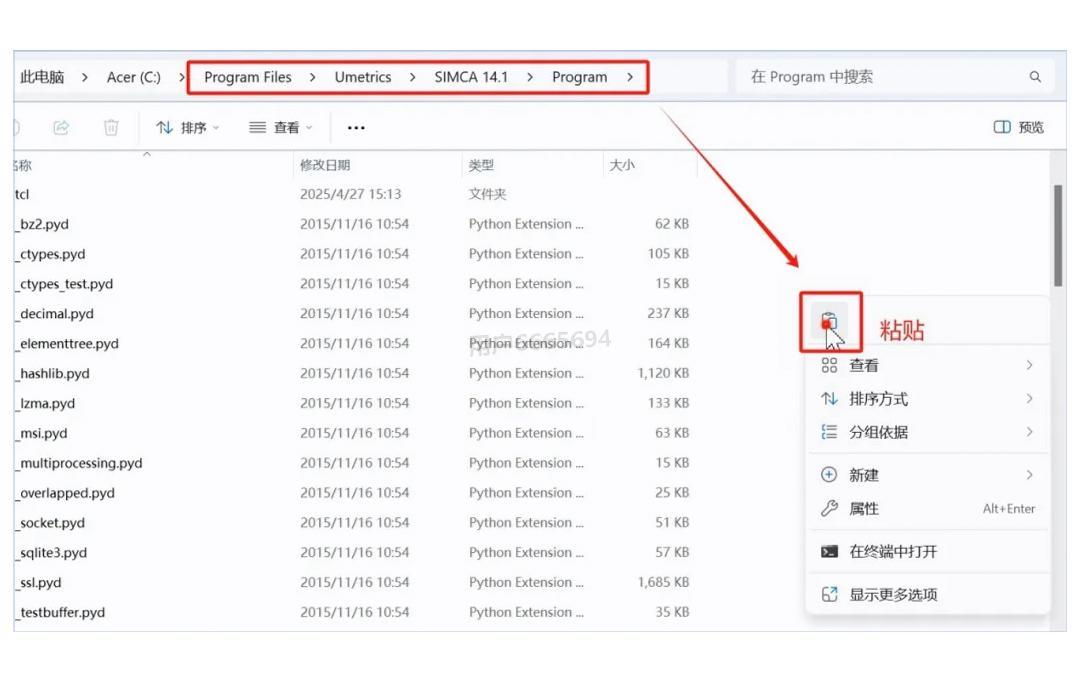This screenshot has width=1081, height=683.
Task: Click the paste icon in context menu
Action: (x=829, y=322)
